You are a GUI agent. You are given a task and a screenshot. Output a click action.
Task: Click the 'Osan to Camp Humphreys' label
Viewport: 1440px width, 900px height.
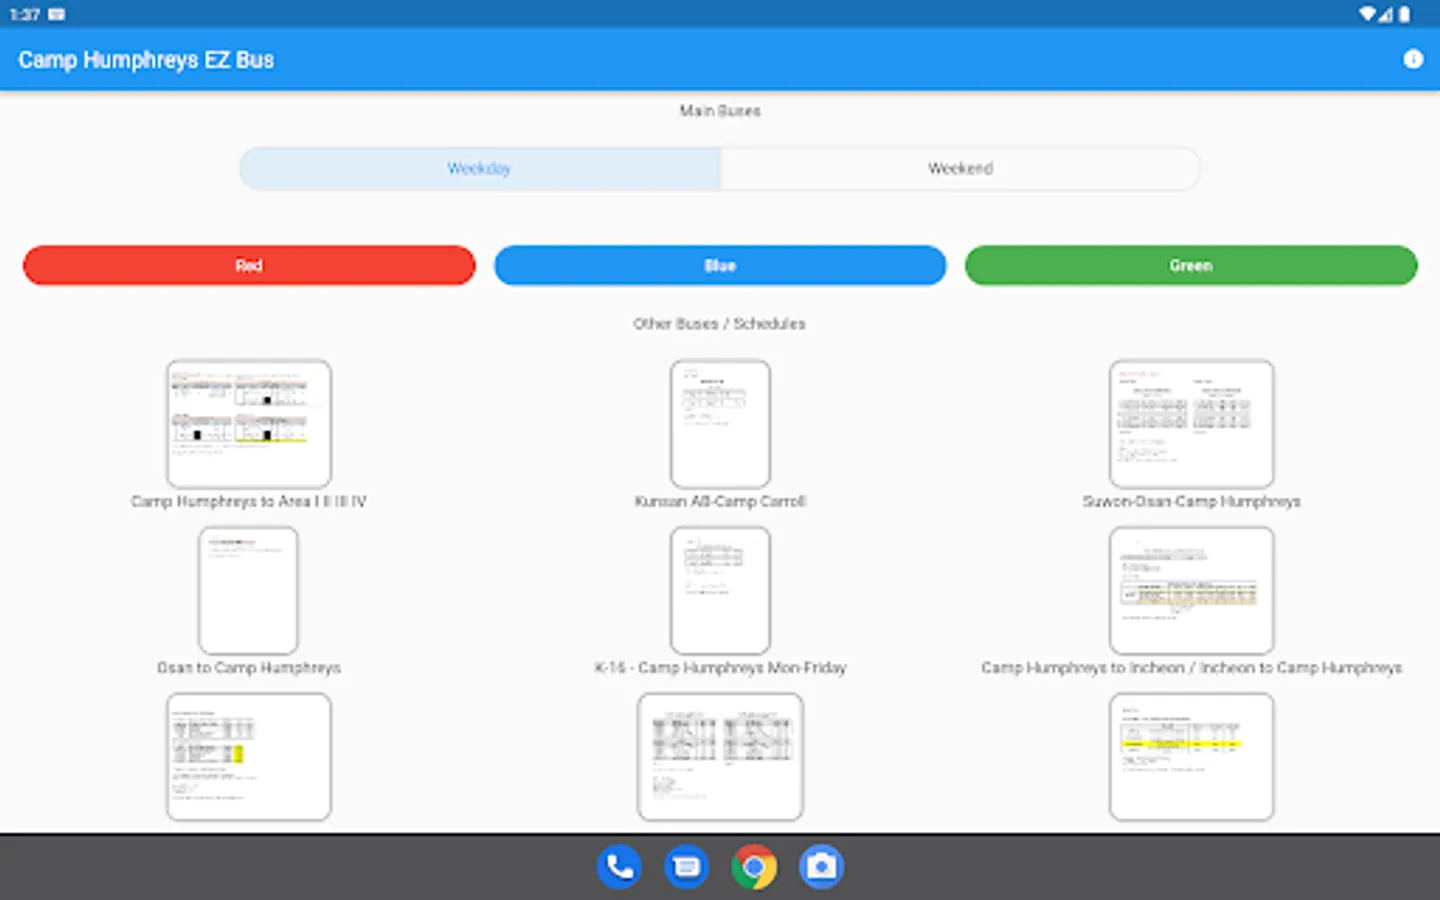pos(249,667)
